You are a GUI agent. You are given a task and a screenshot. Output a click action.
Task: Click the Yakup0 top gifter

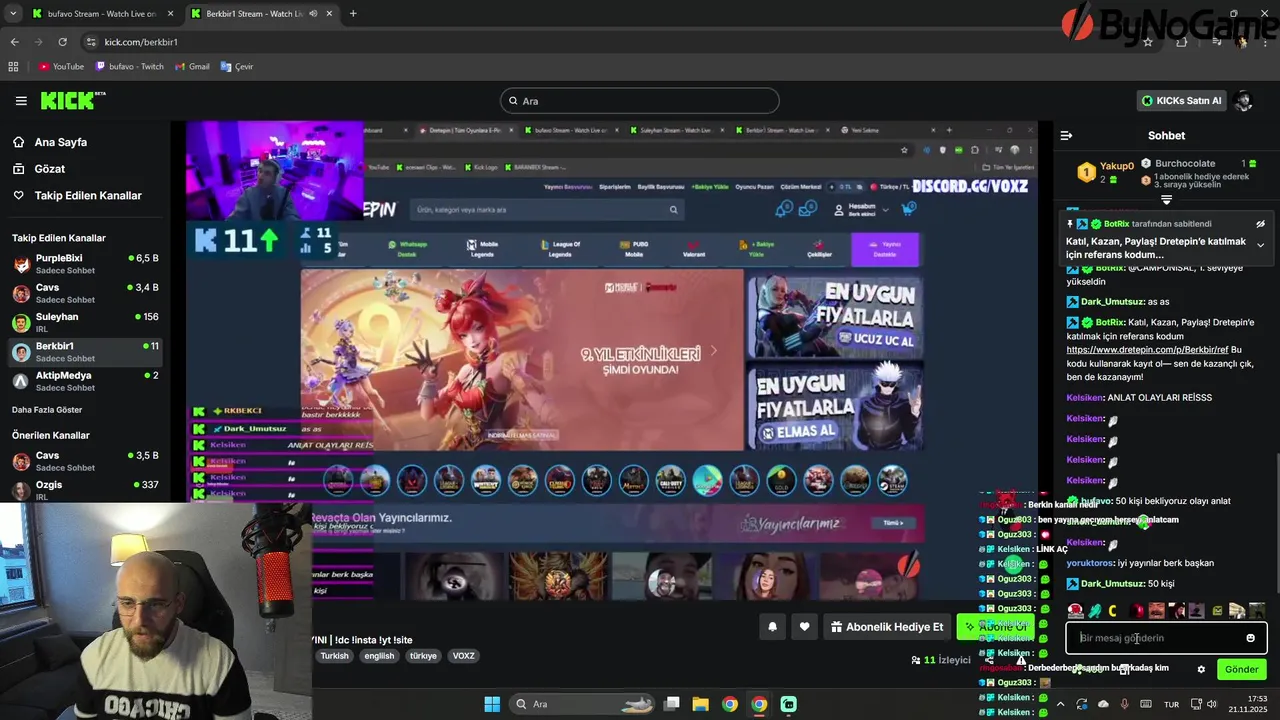click(1105, 172)
